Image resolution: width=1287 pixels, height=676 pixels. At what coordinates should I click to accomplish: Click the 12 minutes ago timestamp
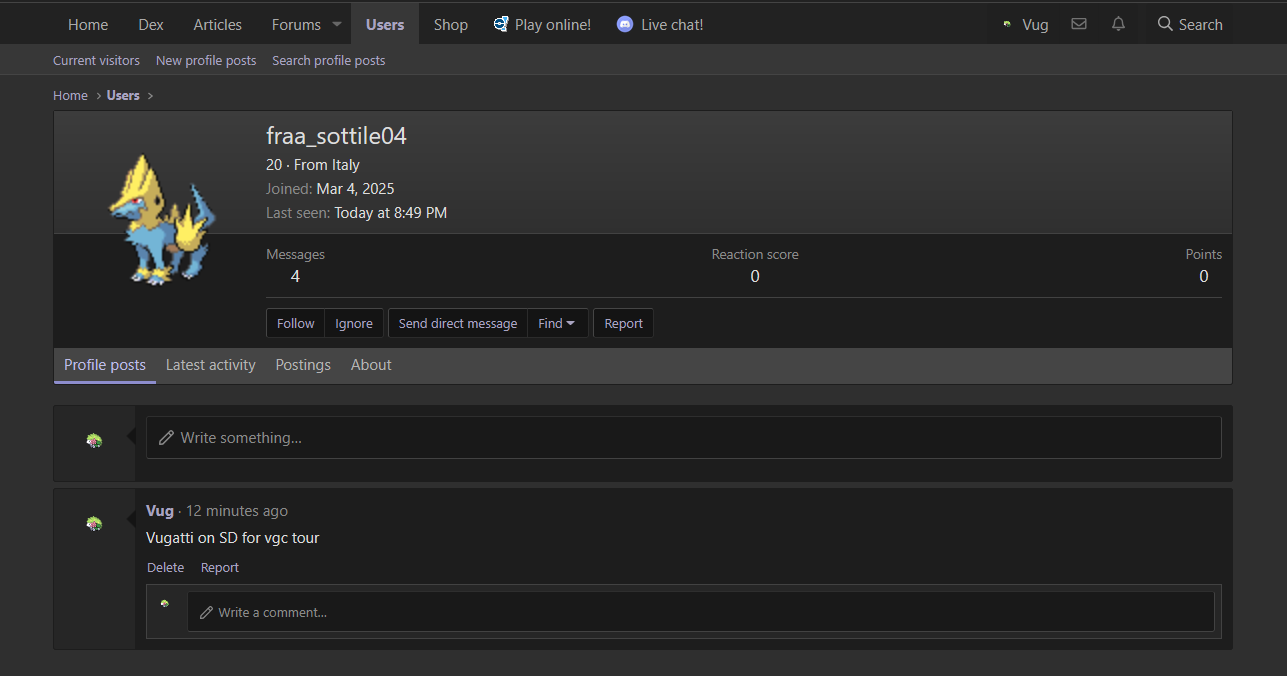click(237, 510)
